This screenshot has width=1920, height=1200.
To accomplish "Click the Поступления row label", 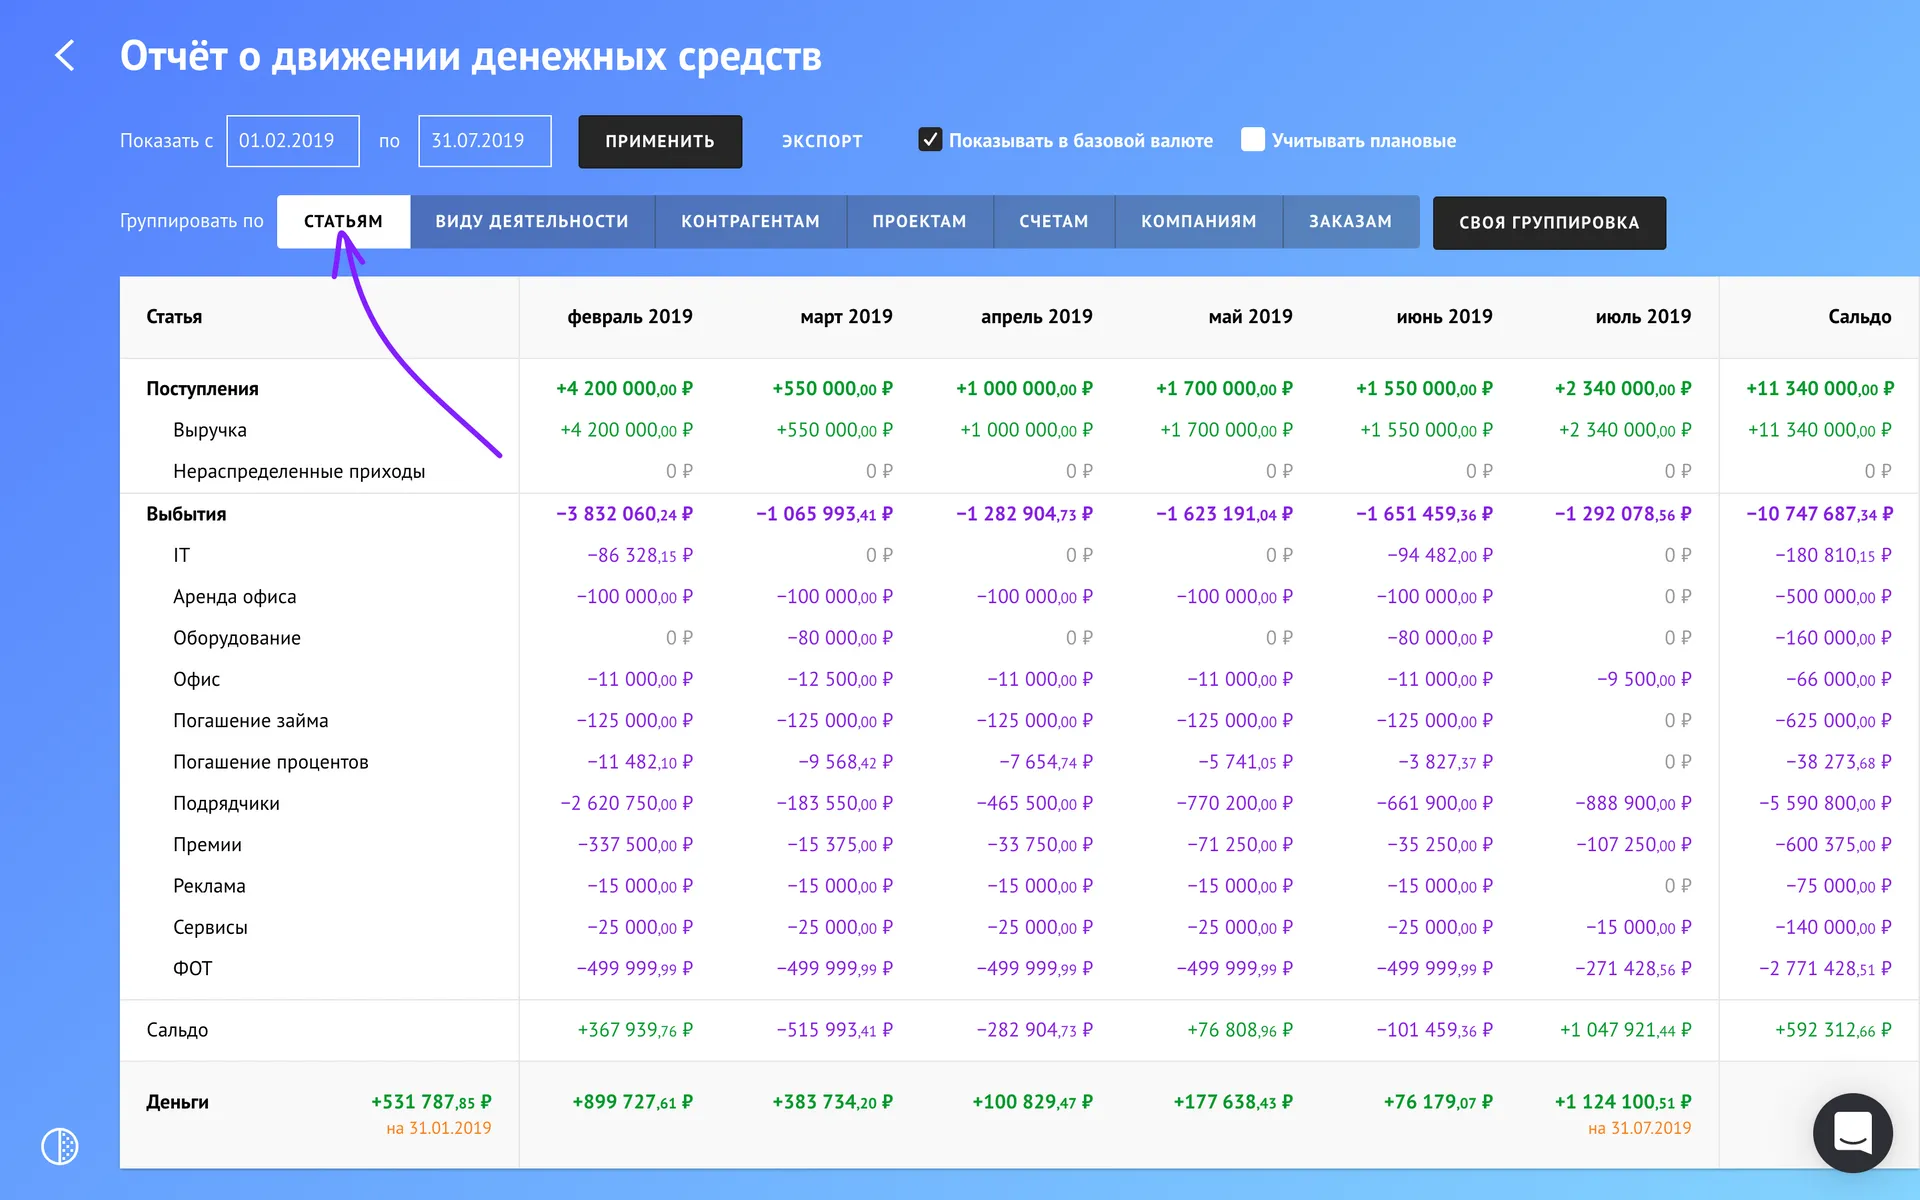I will coord(202,388).
